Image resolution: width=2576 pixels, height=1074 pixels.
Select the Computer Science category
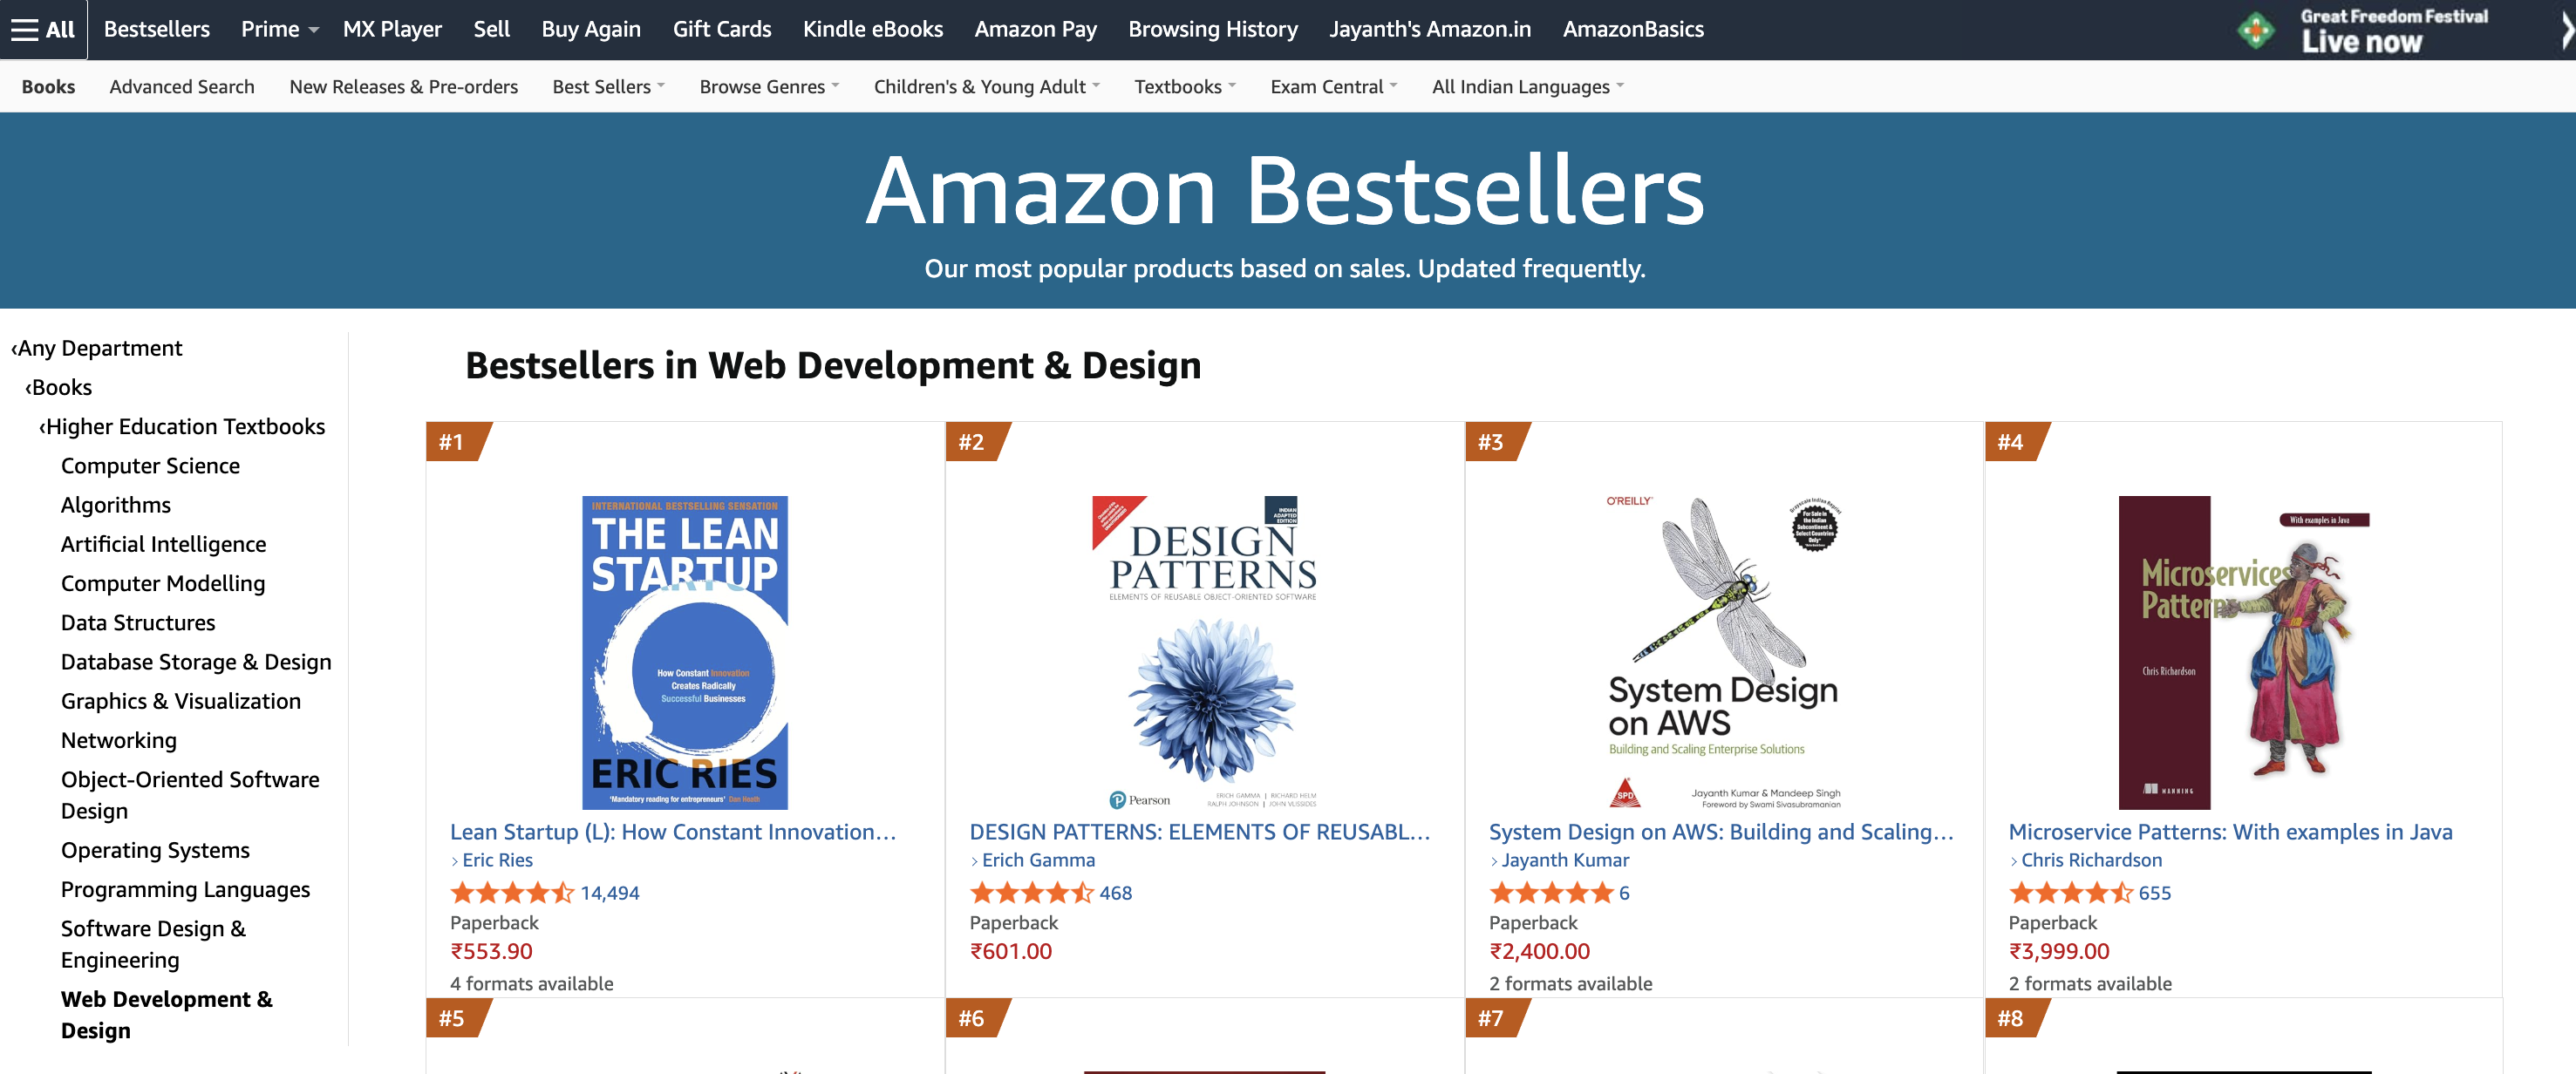point(150,466)
